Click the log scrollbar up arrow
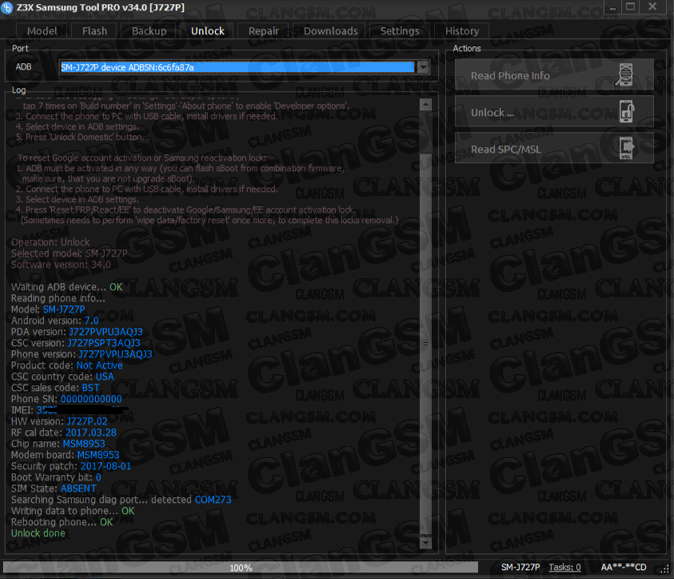Viewport: 674px width, 579px height. click(x=426, y=104)
